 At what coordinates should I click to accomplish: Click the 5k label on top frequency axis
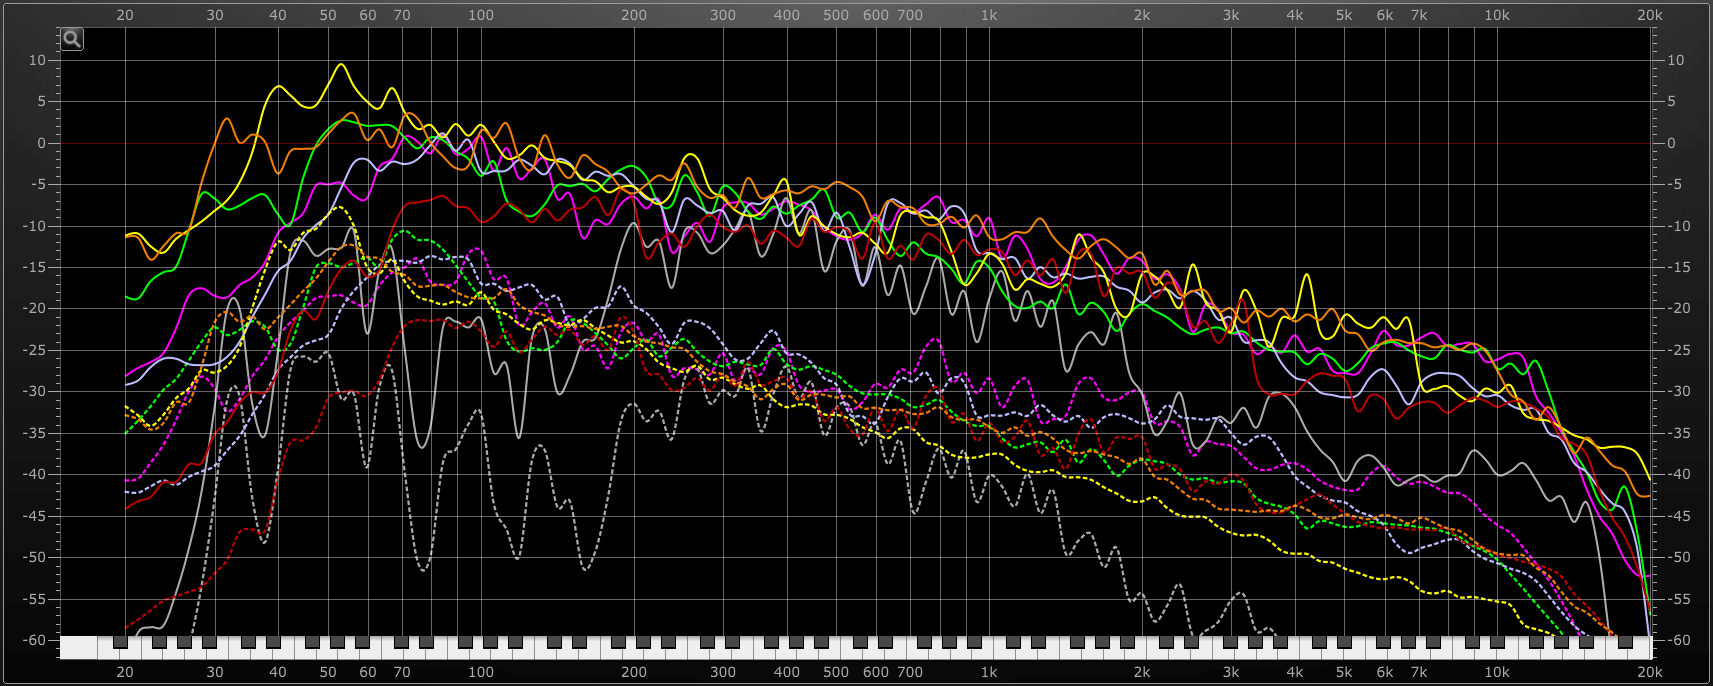coord(1344,15)
